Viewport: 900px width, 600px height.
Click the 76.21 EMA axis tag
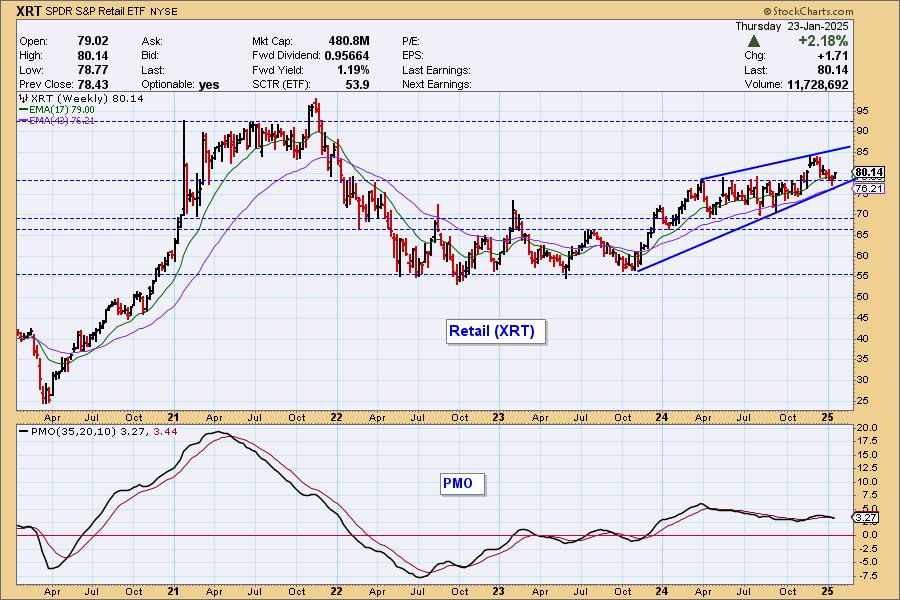click(868, 188)
